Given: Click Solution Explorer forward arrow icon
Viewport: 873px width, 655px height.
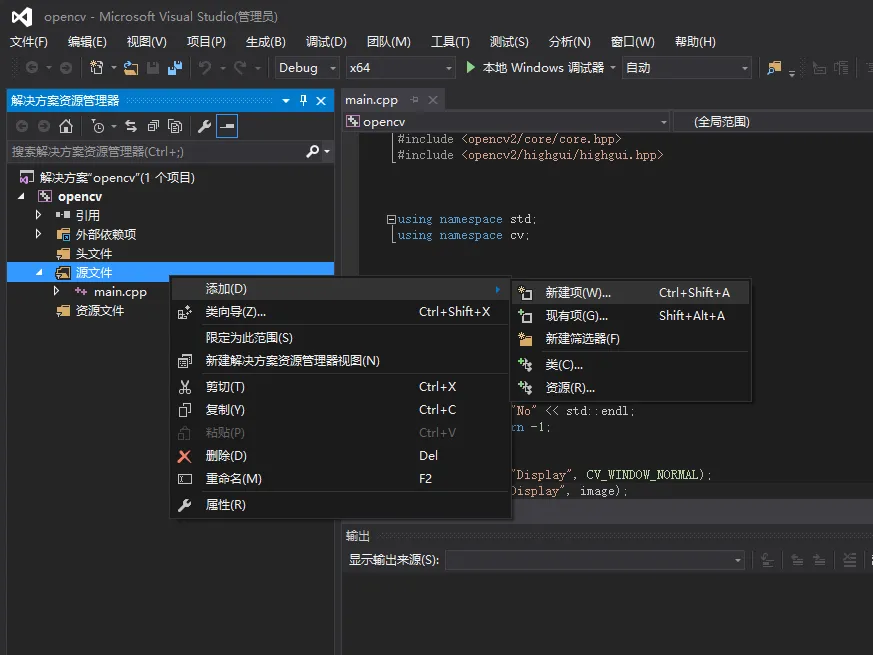Looking at the screenshot, I should [43, 126].
